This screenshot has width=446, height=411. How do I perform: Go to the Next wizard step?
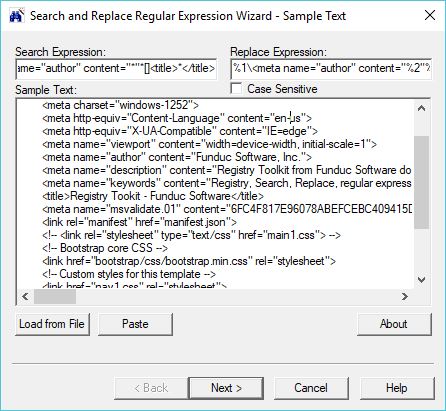226,388
